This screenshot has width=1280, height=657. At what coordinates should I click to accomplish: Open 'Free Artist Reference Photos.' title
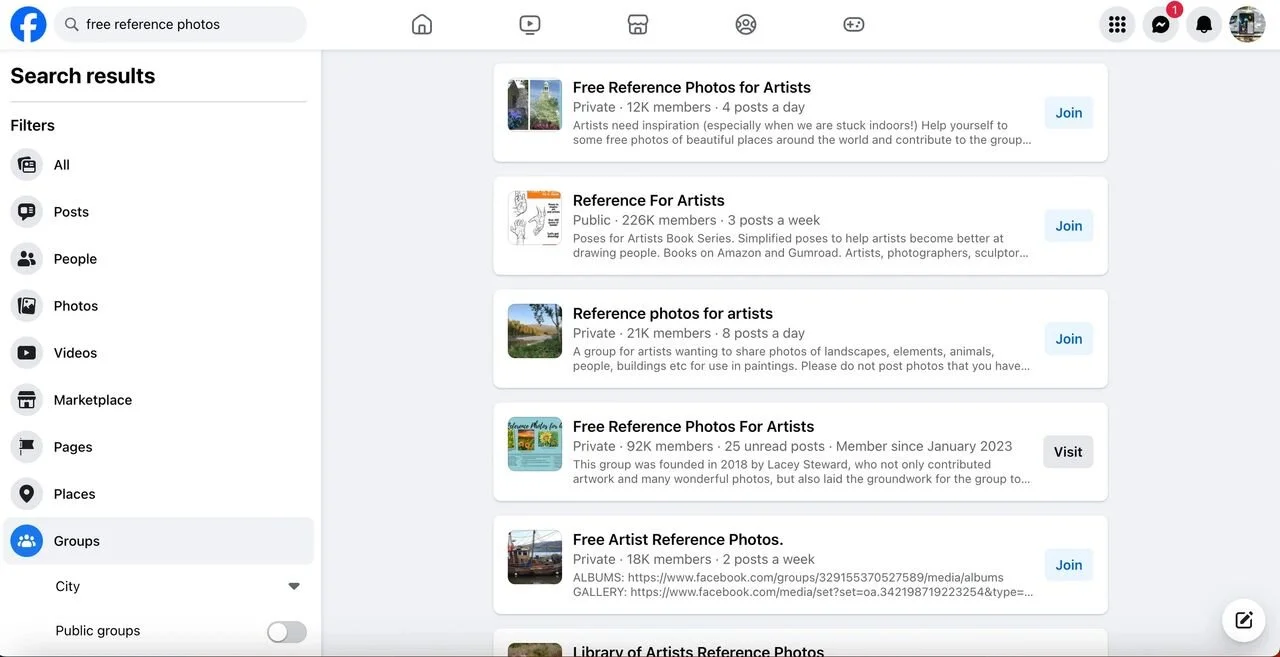click(x=678, y=539)
